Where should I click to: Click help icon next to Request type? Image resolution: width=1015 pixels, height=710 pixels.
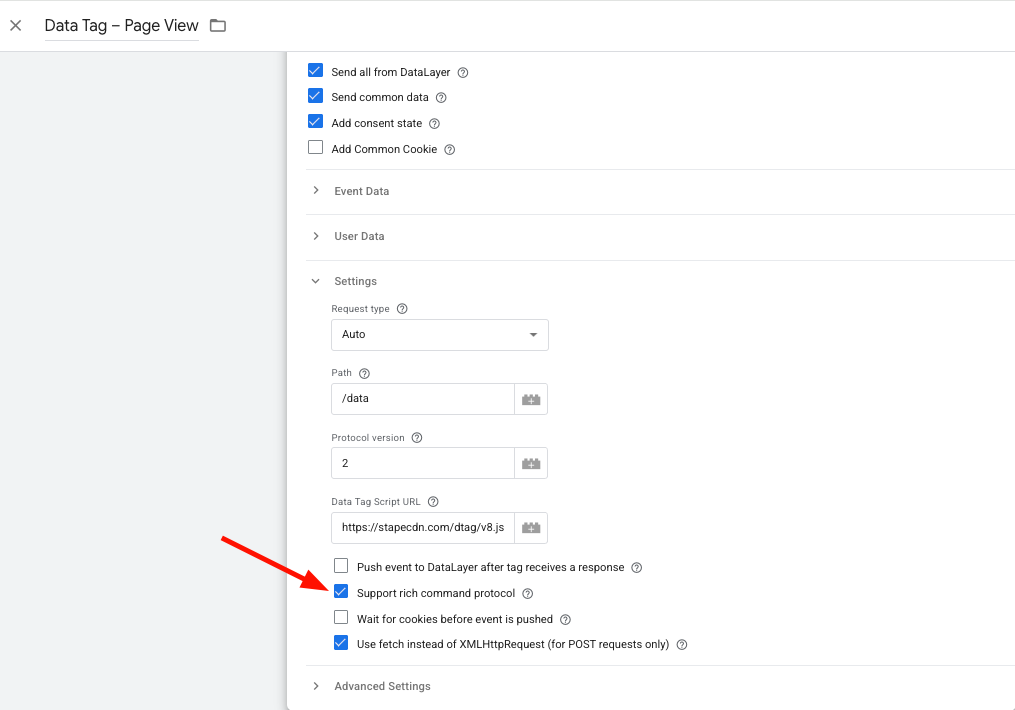point(402,309)
